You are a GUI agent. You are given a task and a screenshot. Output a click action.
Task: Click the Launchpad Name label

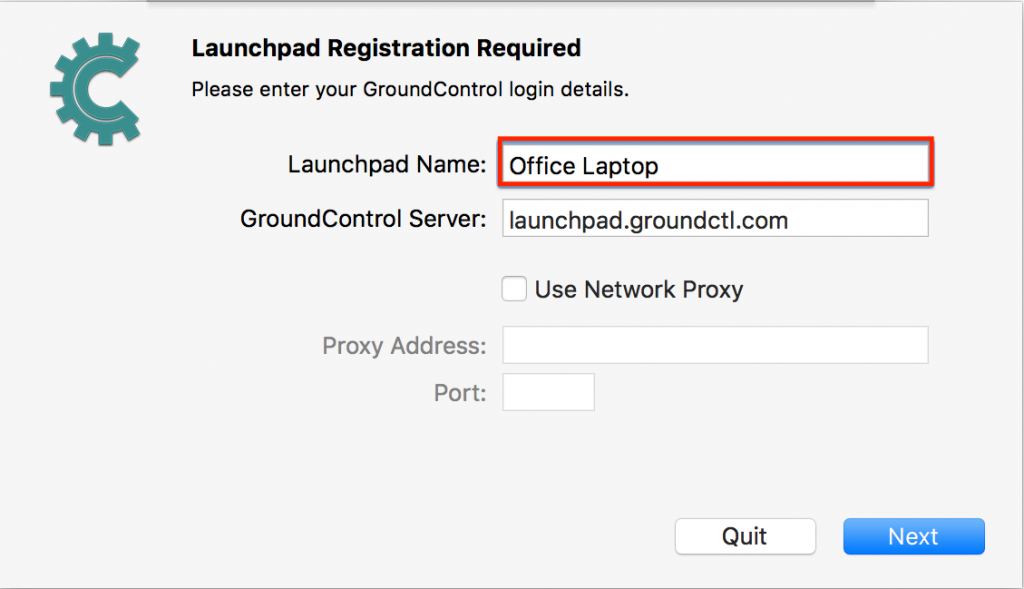point(387,164)
